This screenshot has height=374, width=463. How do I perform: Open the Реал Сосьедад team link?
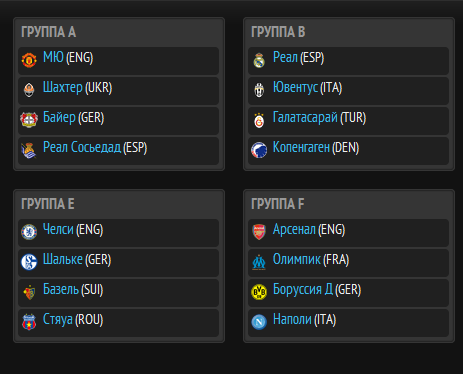click(82, 147)
